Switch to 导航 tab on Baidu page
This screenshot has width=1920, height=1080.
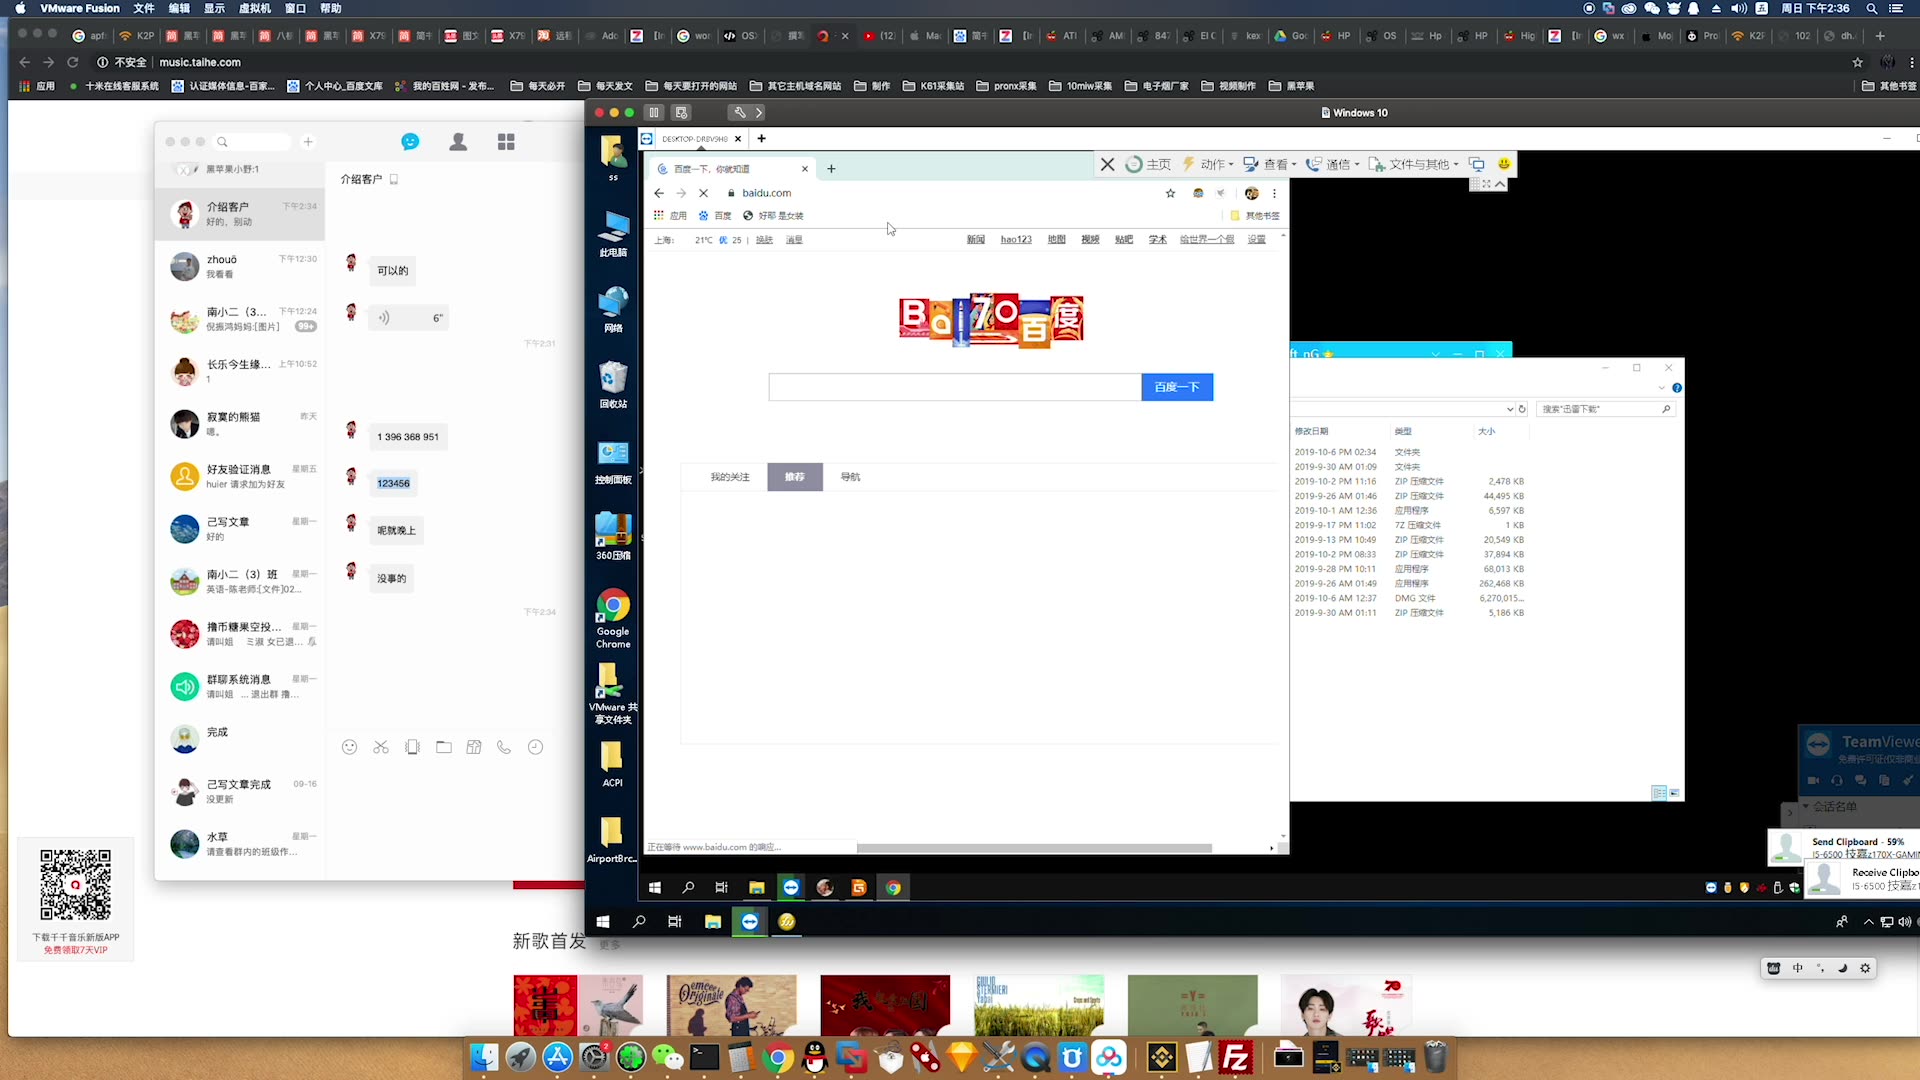850,477
